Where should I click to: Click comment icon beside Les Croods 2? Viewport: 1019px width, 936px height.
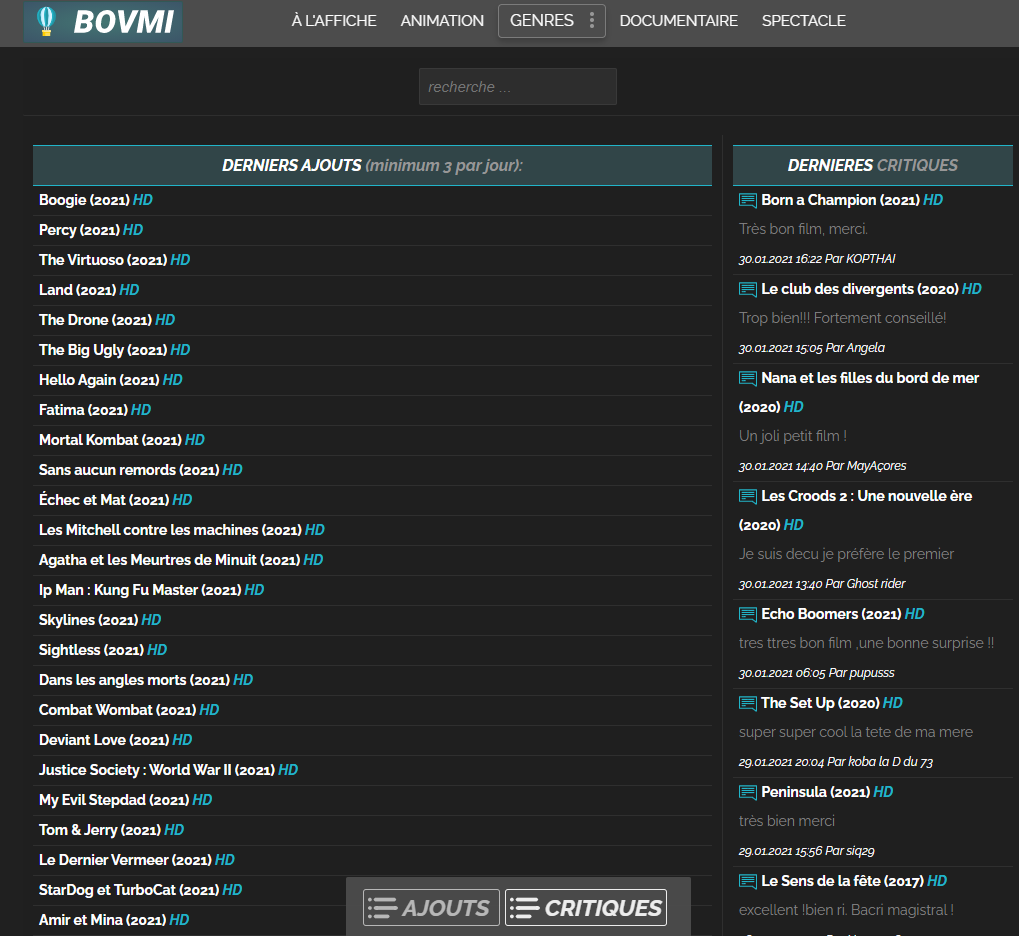(x=747, y=496)
